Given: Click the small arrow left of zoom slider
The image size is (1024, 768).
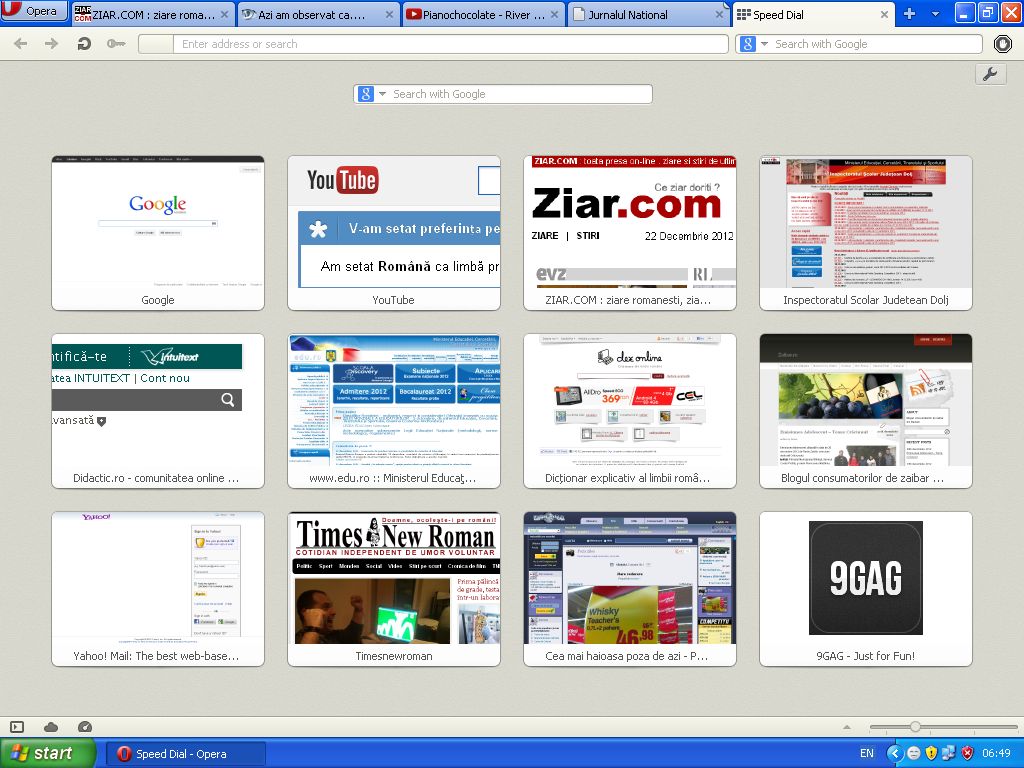Looking at the screenshot, I should tap(847, 727).
